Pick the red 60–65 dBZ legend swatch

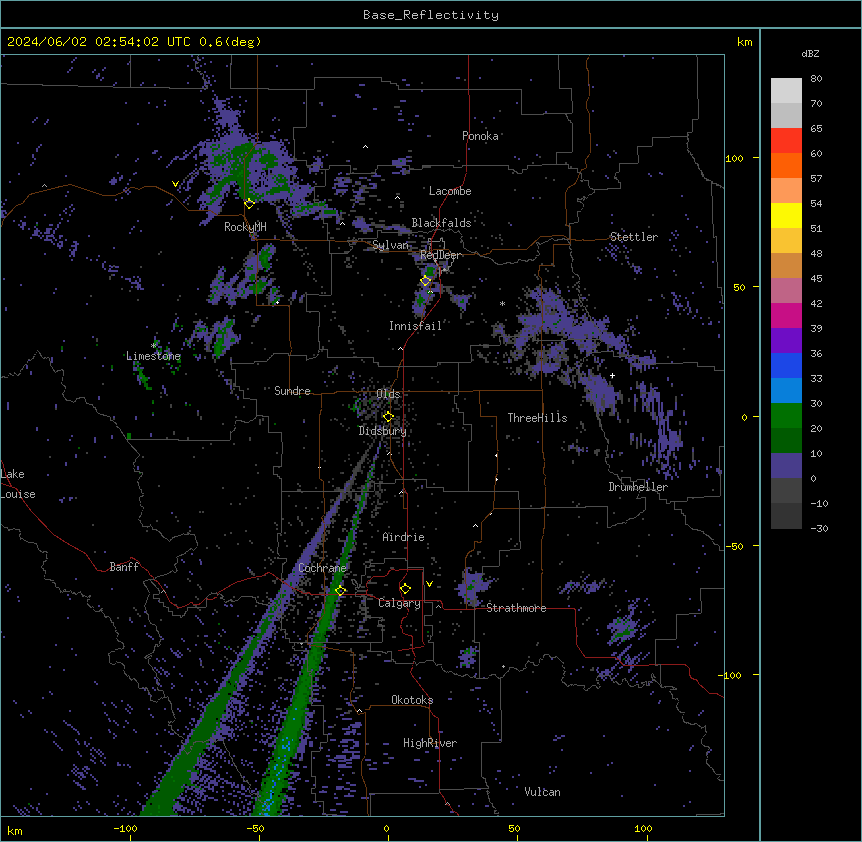pos(786,141)
